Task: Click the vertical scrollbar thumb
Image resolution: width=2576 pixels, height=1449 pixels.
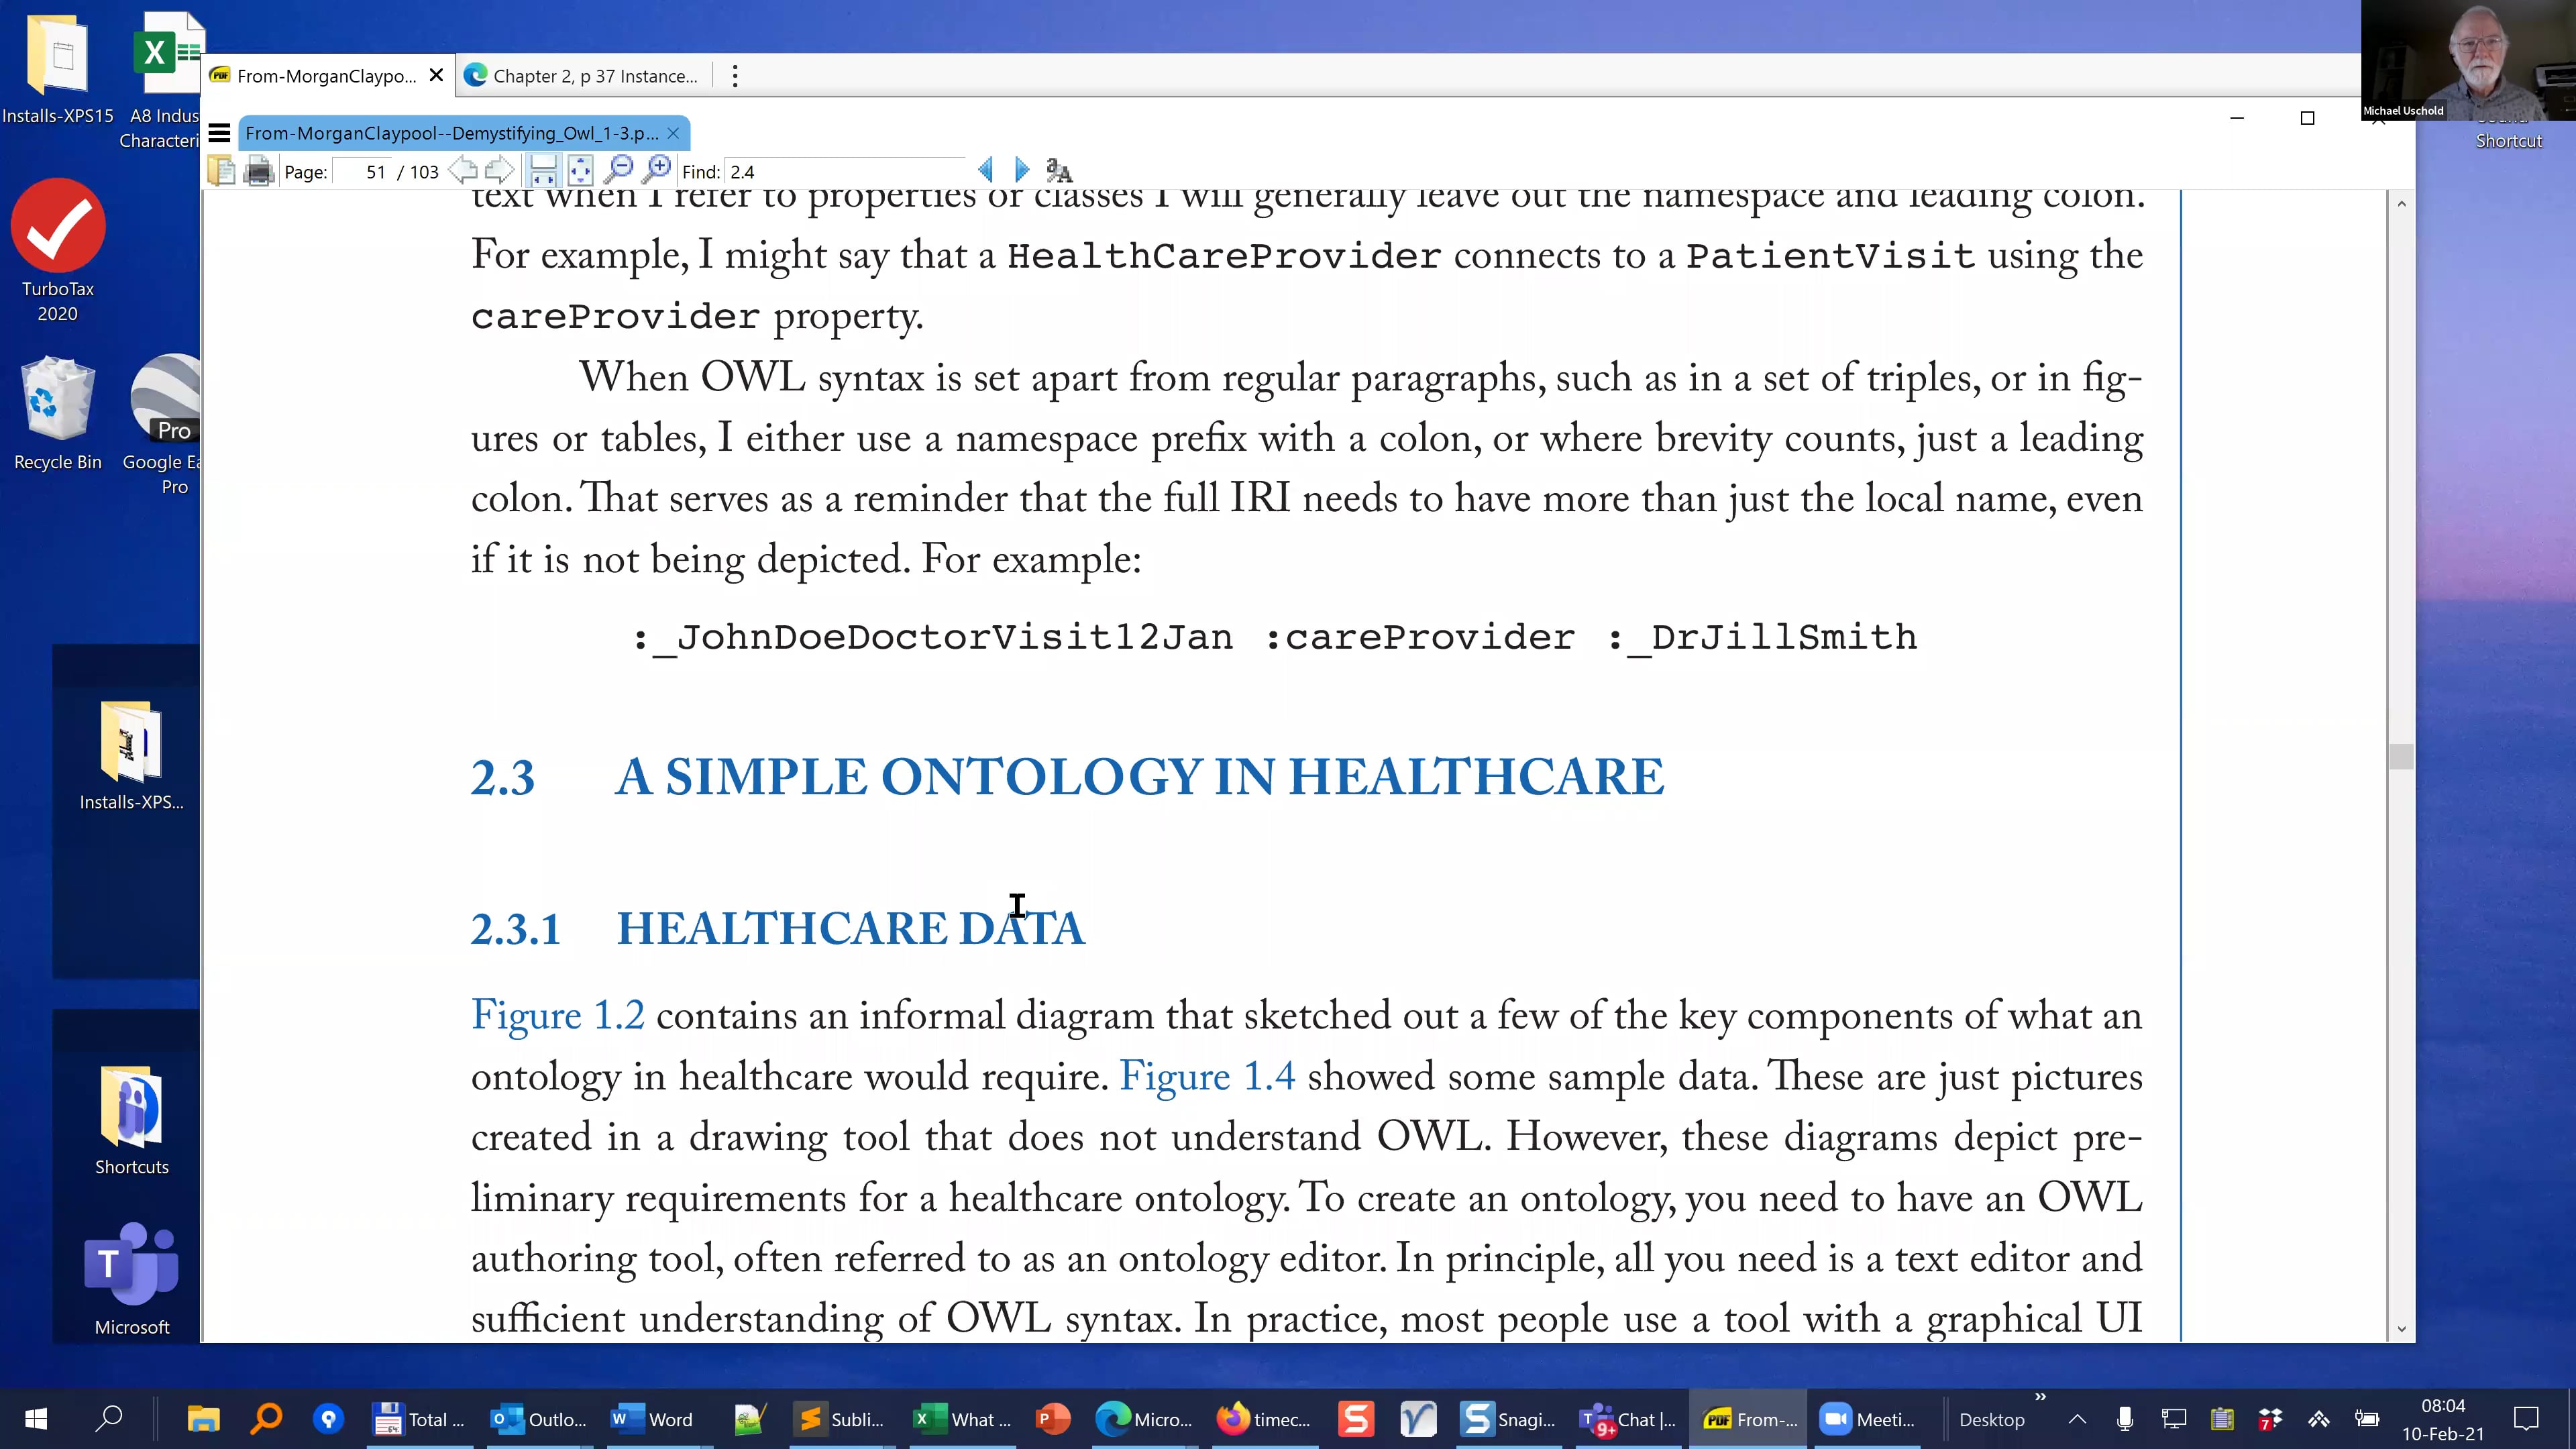Action: tap(2401, 757)
